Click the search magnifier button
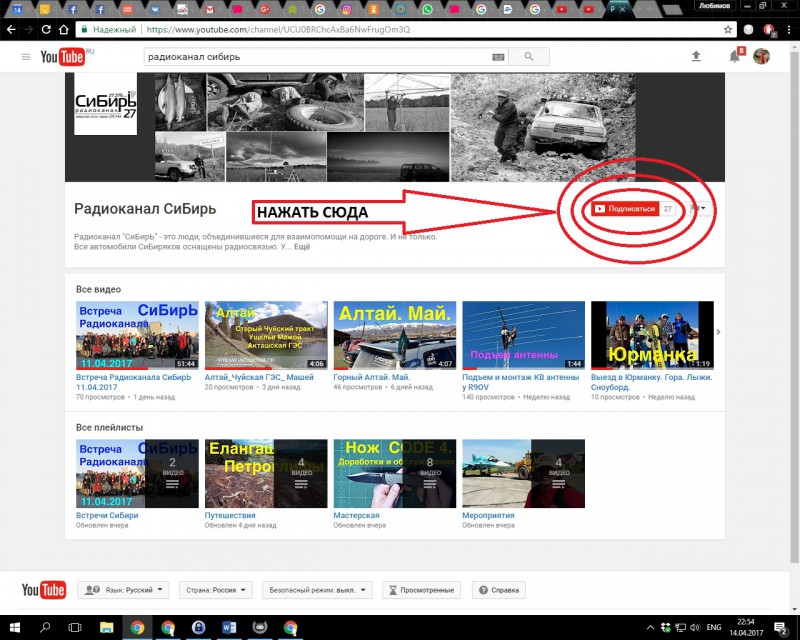The image size is (800, 640). 529,57
